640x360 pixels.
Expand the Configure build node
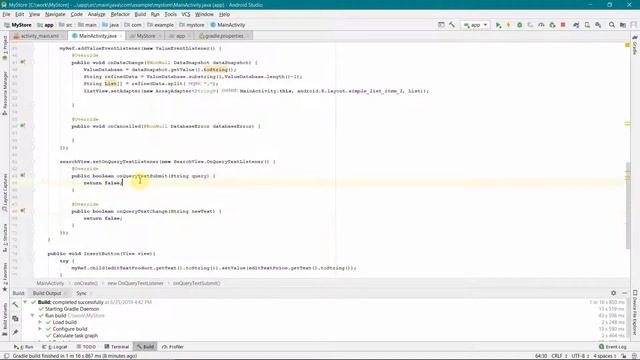[40, 329]
